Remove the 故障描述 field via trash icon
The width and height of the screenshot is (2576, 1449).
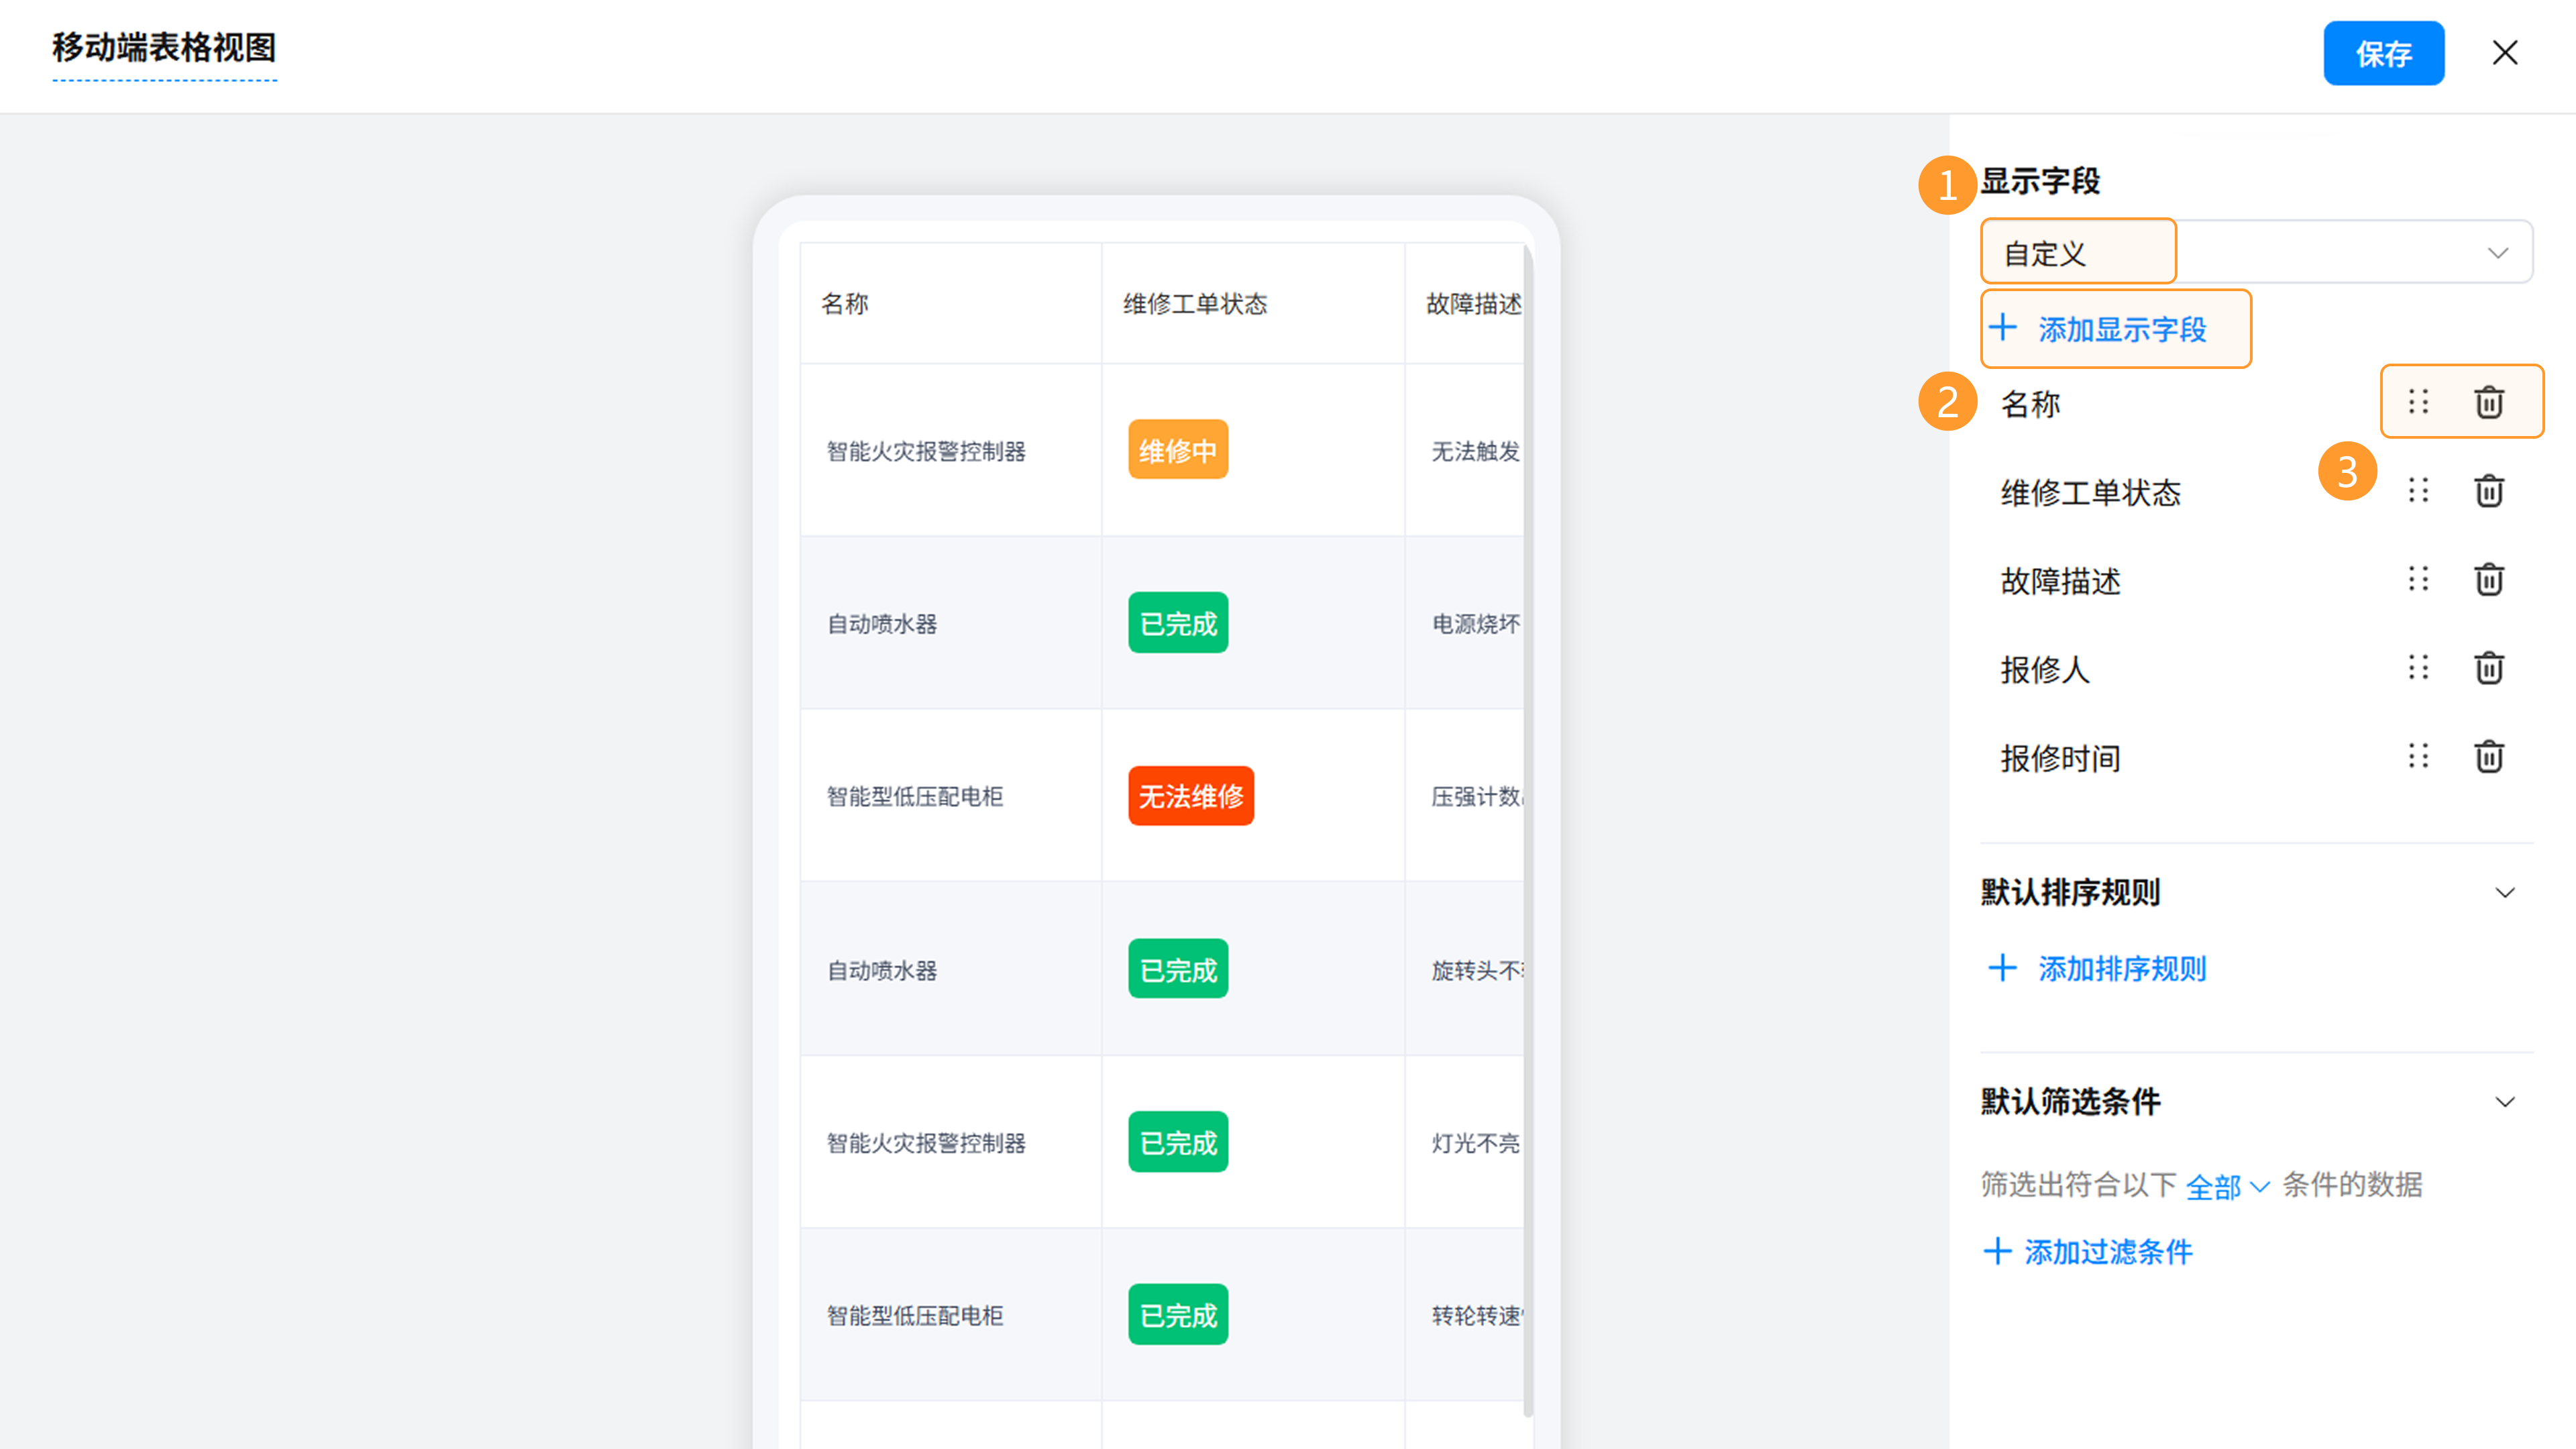(x=2488, y=580)
